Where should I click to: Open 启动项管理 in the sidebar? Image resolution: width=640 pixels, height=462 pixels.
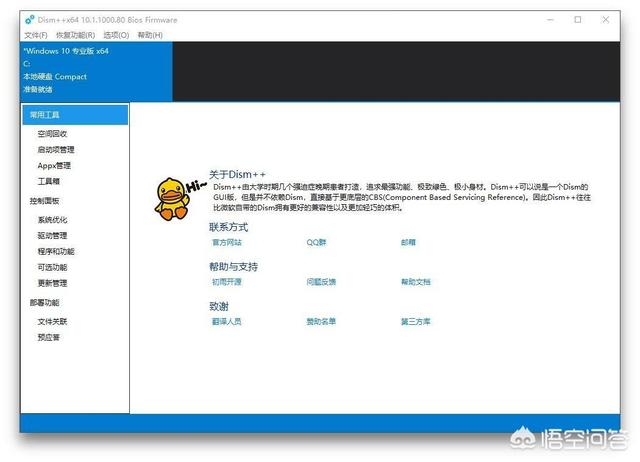(56, 149)
